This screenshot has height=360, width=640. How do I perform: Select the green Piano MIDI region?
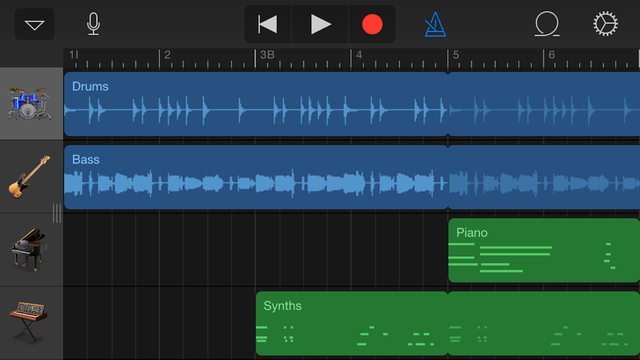point(544,250)
